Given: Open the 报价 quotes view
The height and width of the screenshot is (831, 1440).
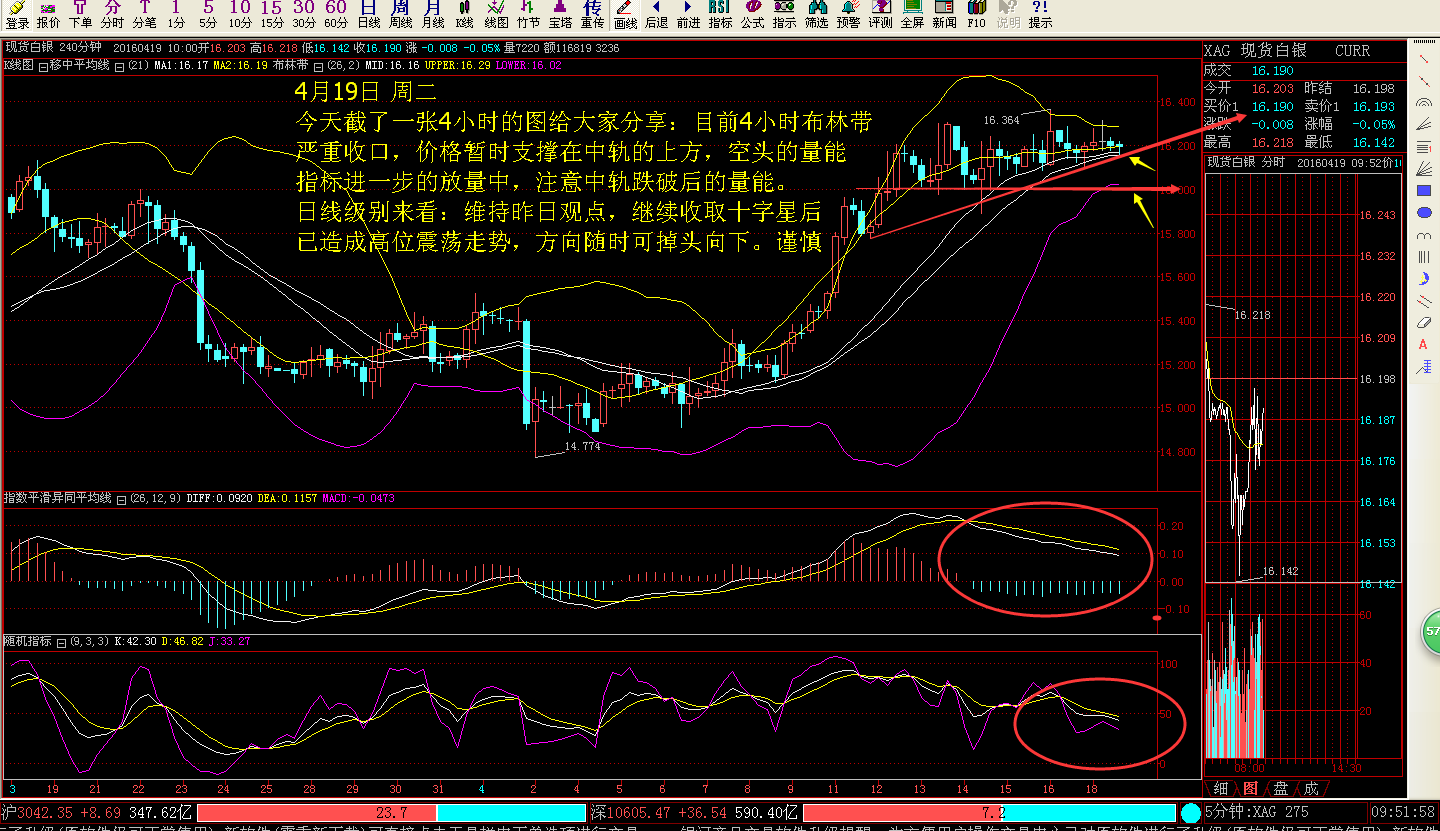Looking at the screenshot, I should pyautogui.click(x=48, y=15).
